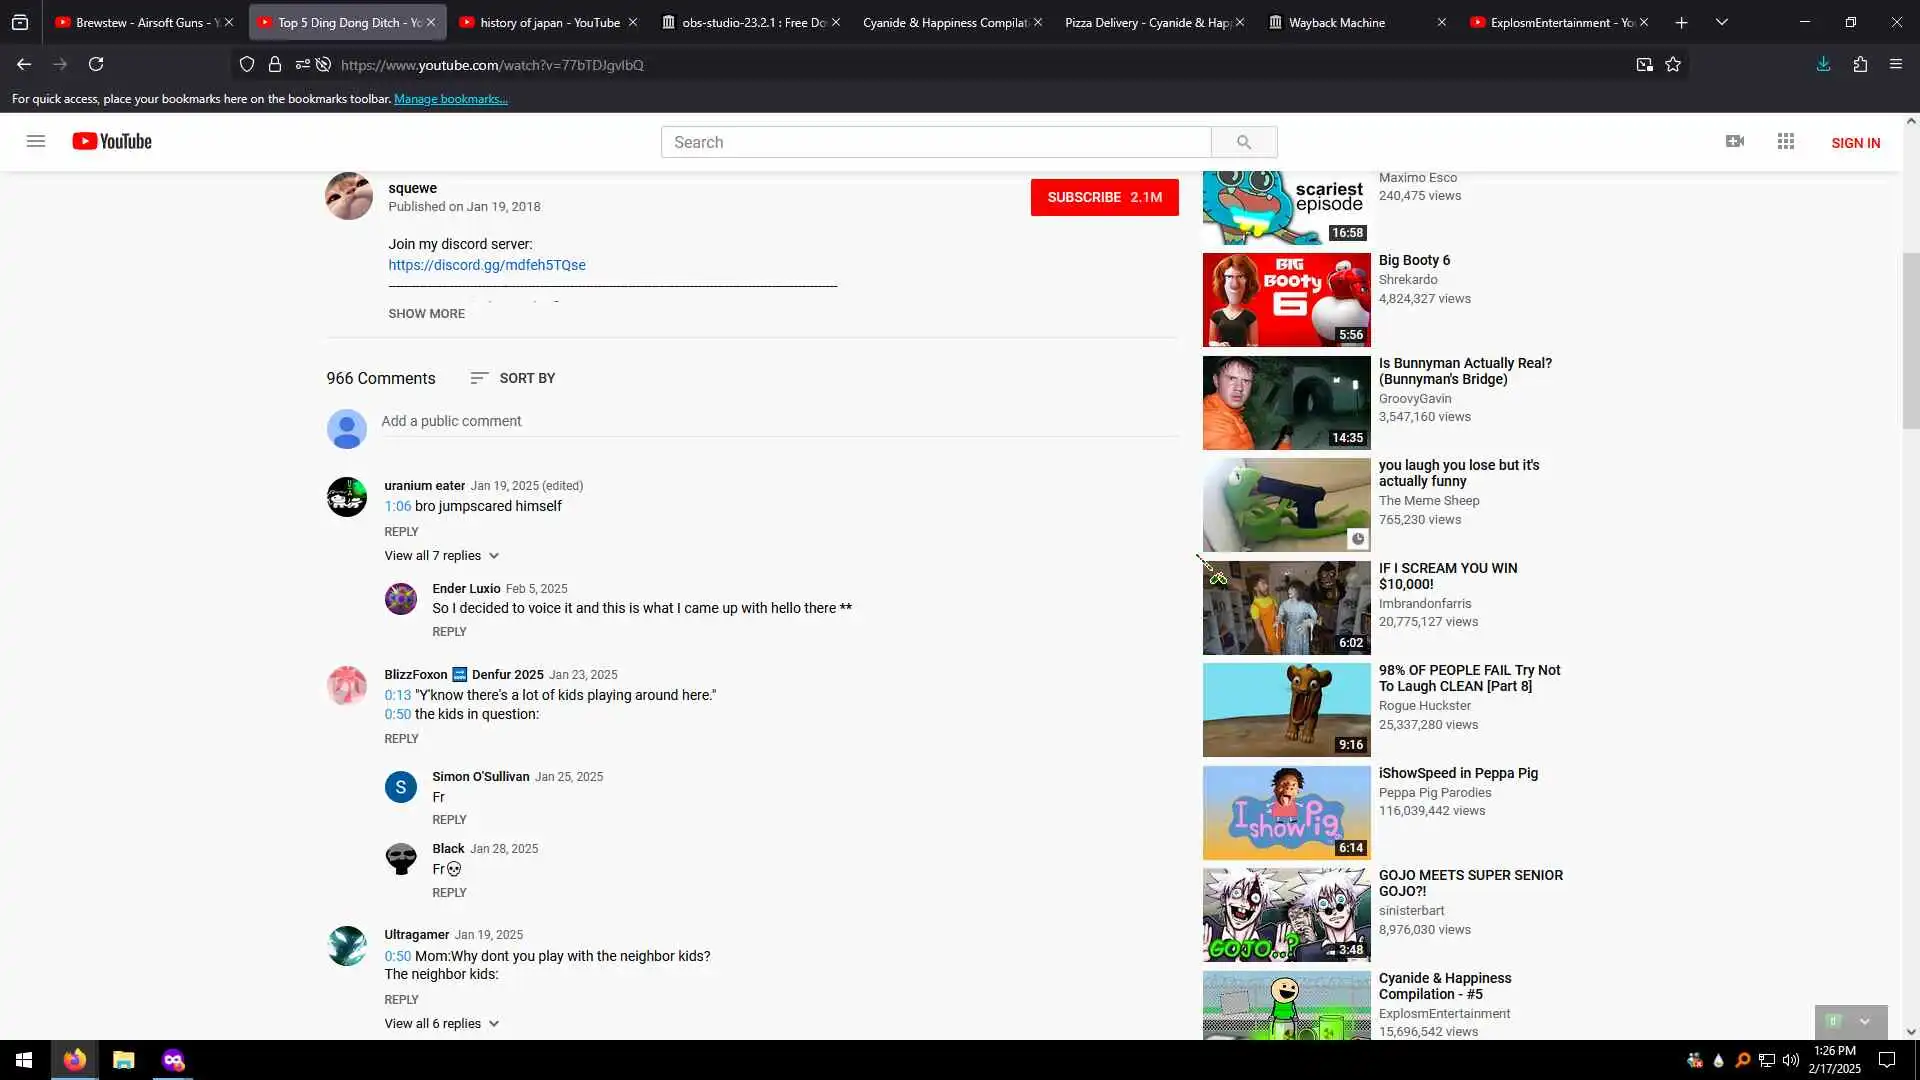
Task: Toggle the shield tracking protection icon
Action: [x=247, y=65]
